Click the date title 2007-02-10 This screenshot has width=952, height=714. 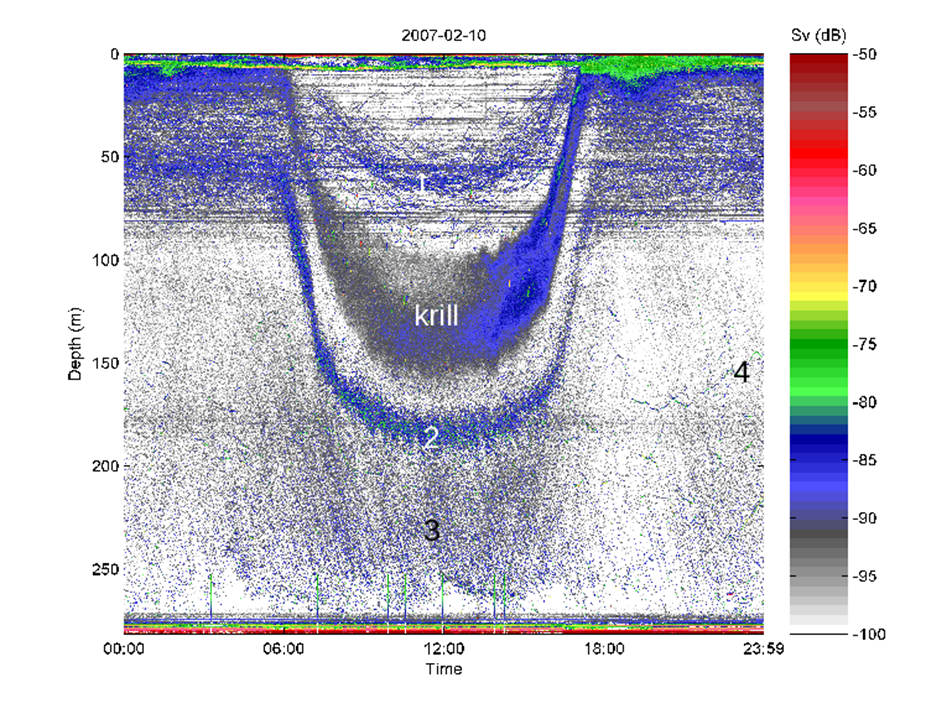(x=444, y=35)
